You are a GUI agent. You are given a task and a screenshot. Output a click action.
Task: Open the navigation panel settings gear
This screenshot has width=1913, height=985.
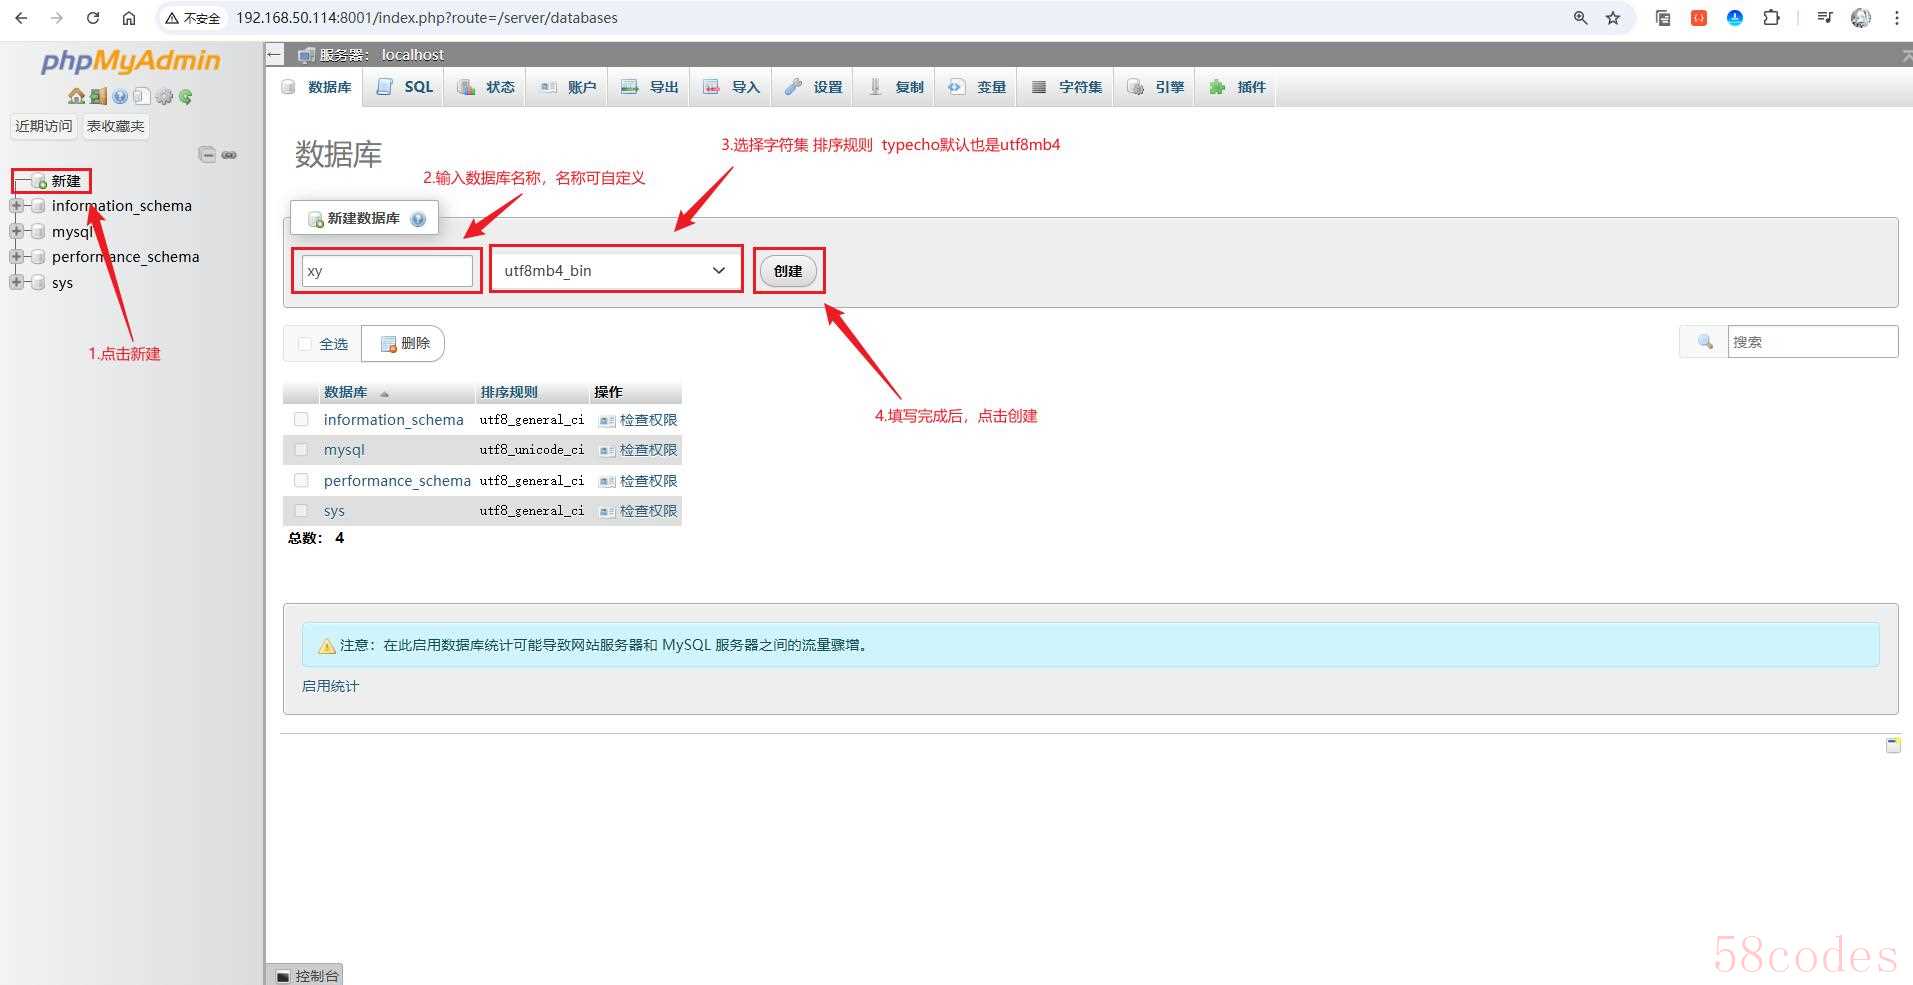[164, 97]
